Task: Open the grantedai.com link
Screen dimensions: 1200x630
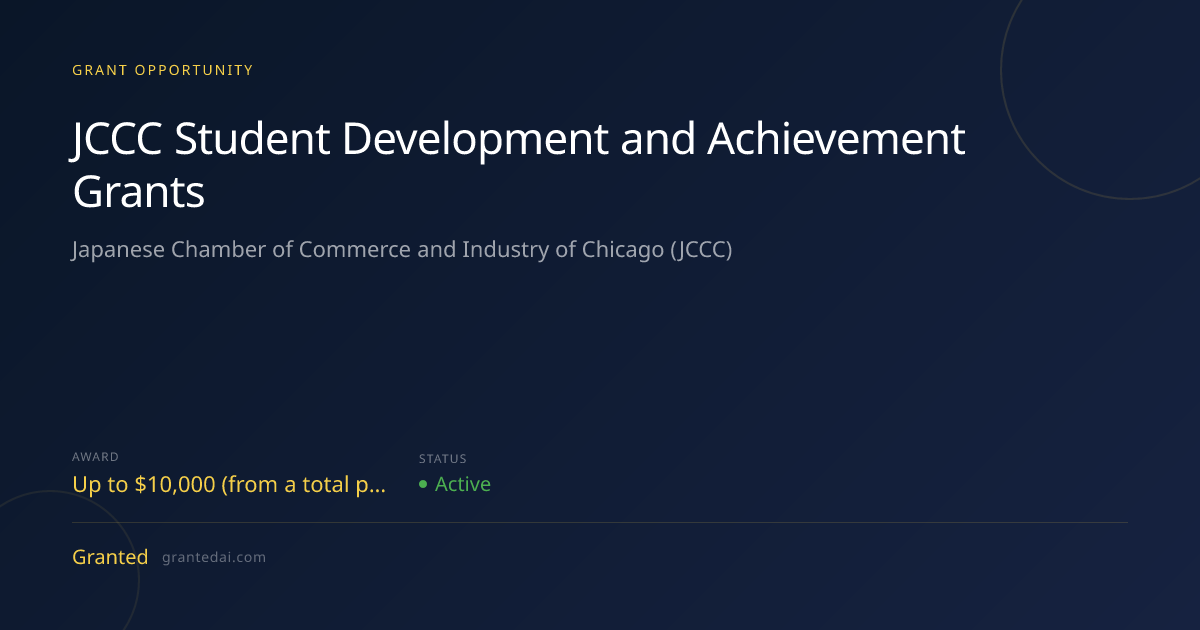Action: 214,558
